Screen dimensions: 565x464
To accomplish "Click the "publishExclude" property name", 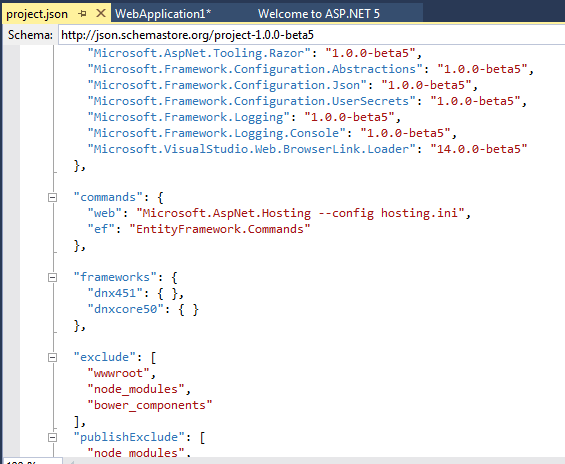I will 129,437.
